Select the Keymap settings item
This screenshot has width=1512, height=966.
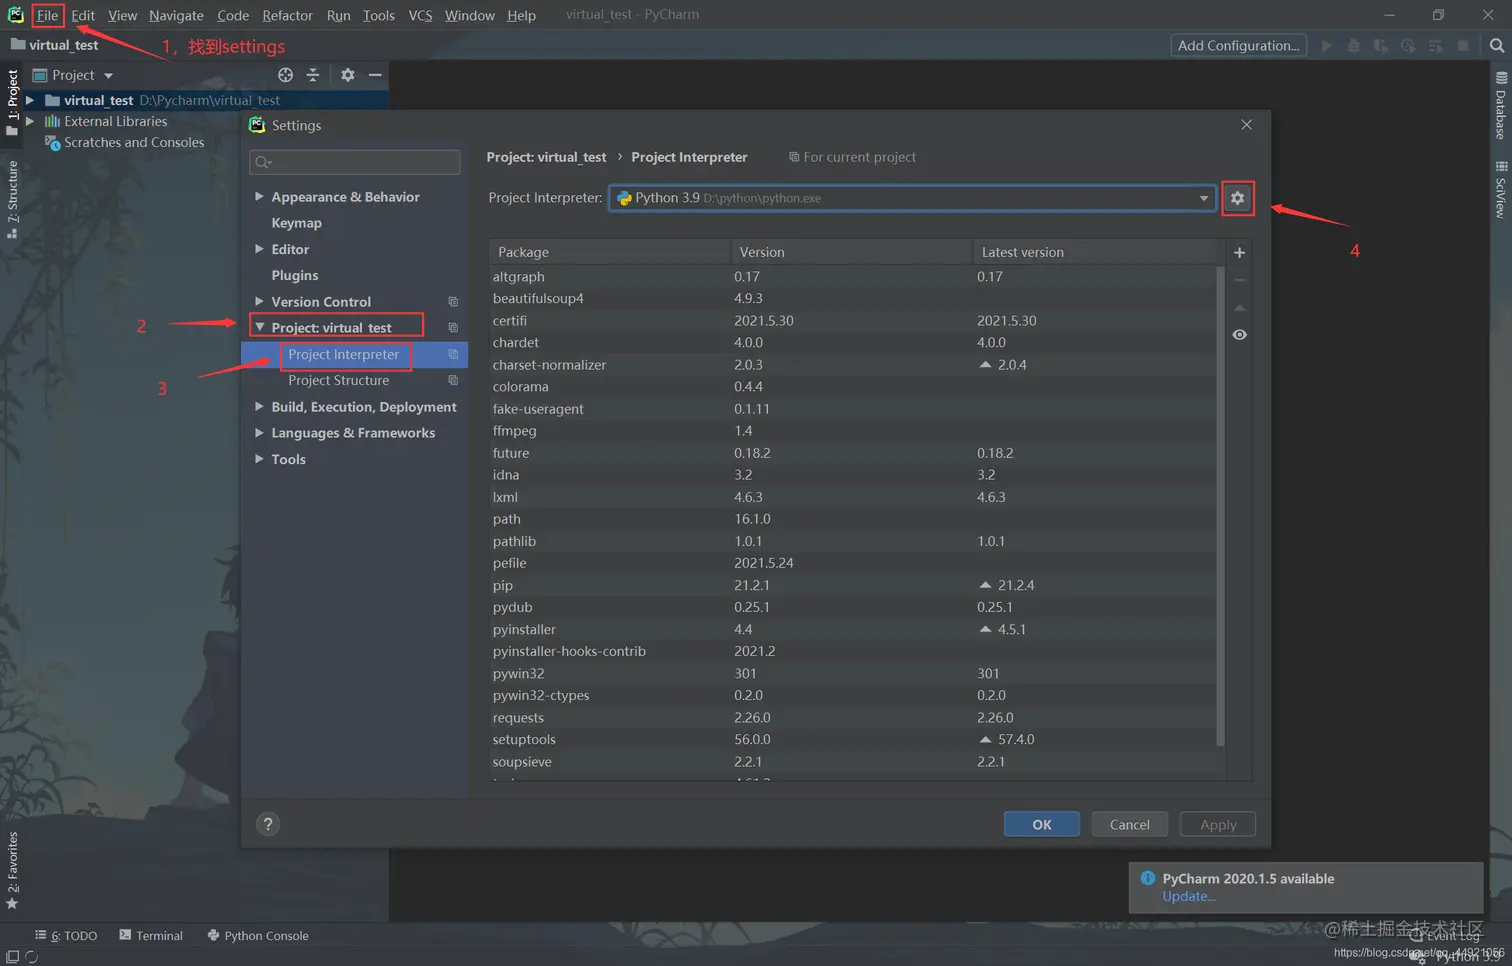(x=296, y=223)
